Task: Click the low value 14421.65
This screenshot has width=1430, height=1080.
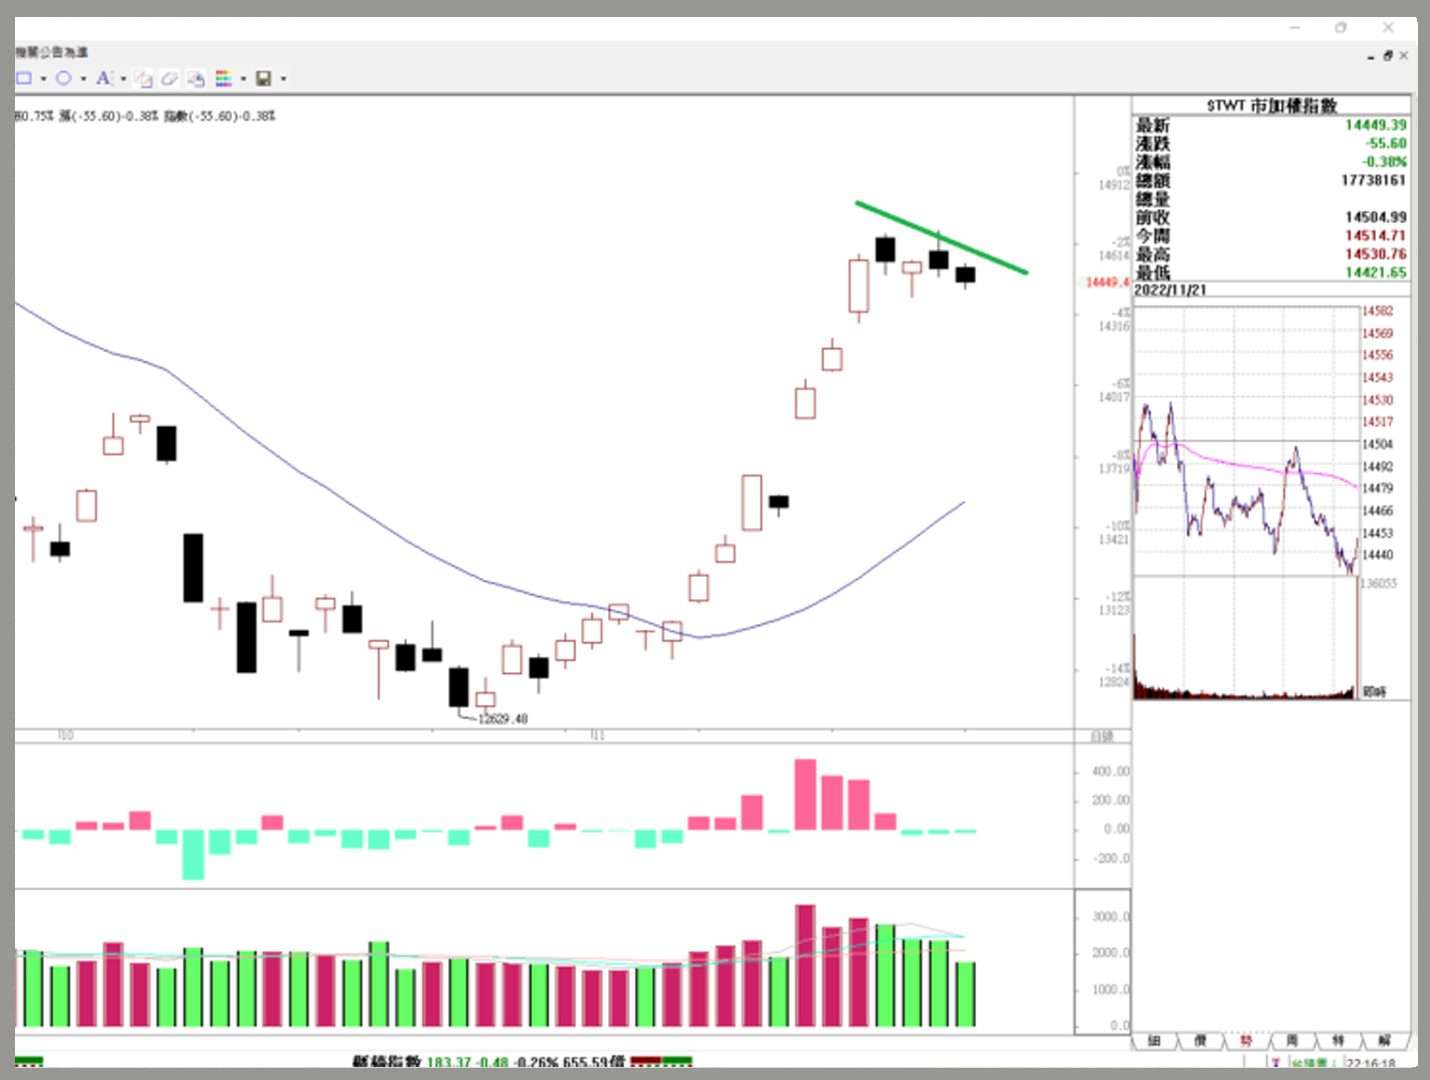Action: pos(1375,272)
